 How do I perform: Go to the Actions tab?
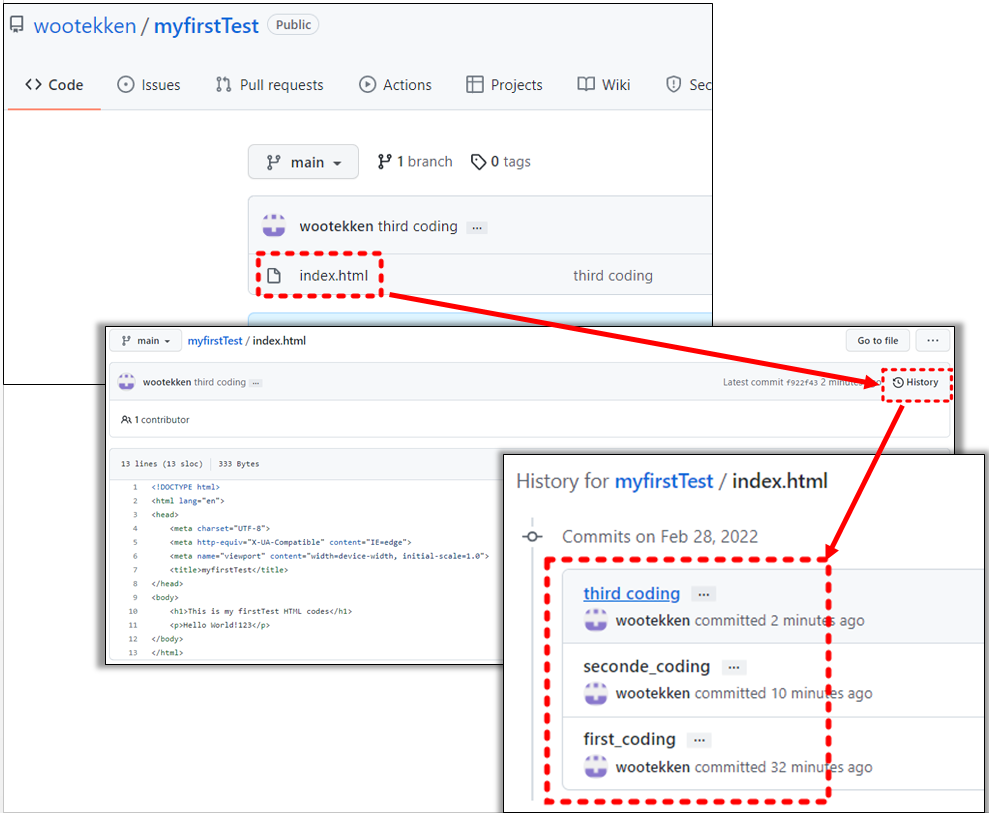click(x=395, y=85)
